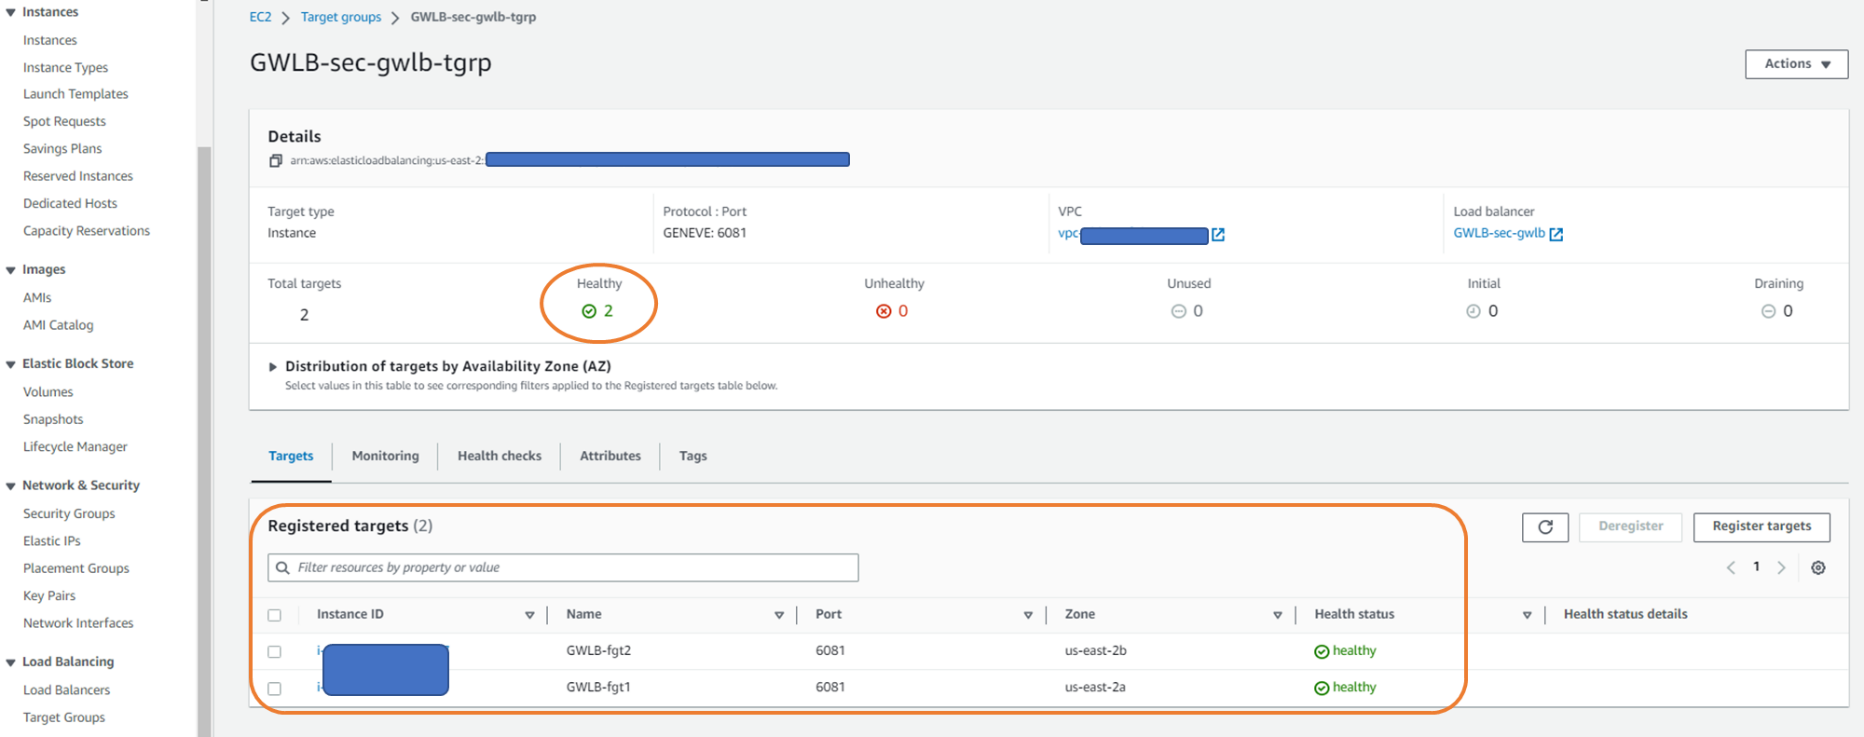The height and width of the screenshot is (737, 1864).
Task: Click the filter resources search field
Action: pyautogui.click(x=563, y=568)
